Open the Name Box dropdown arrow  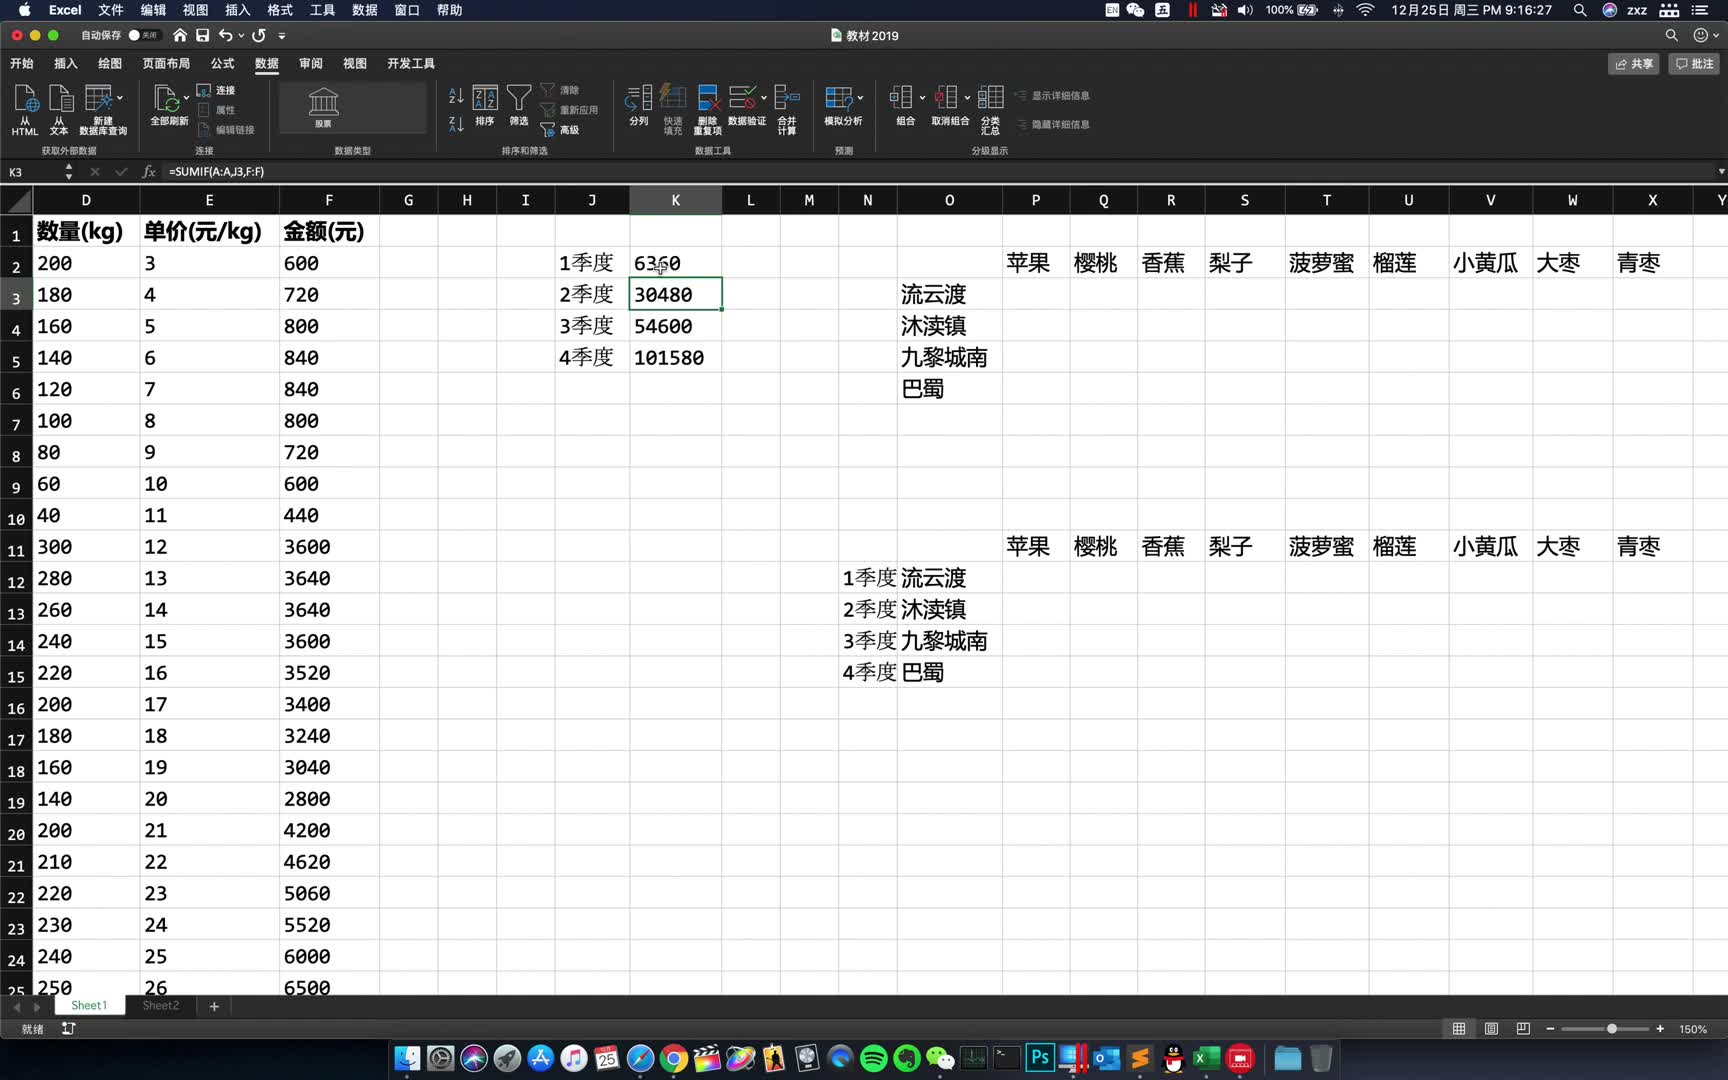coord(68,172)
